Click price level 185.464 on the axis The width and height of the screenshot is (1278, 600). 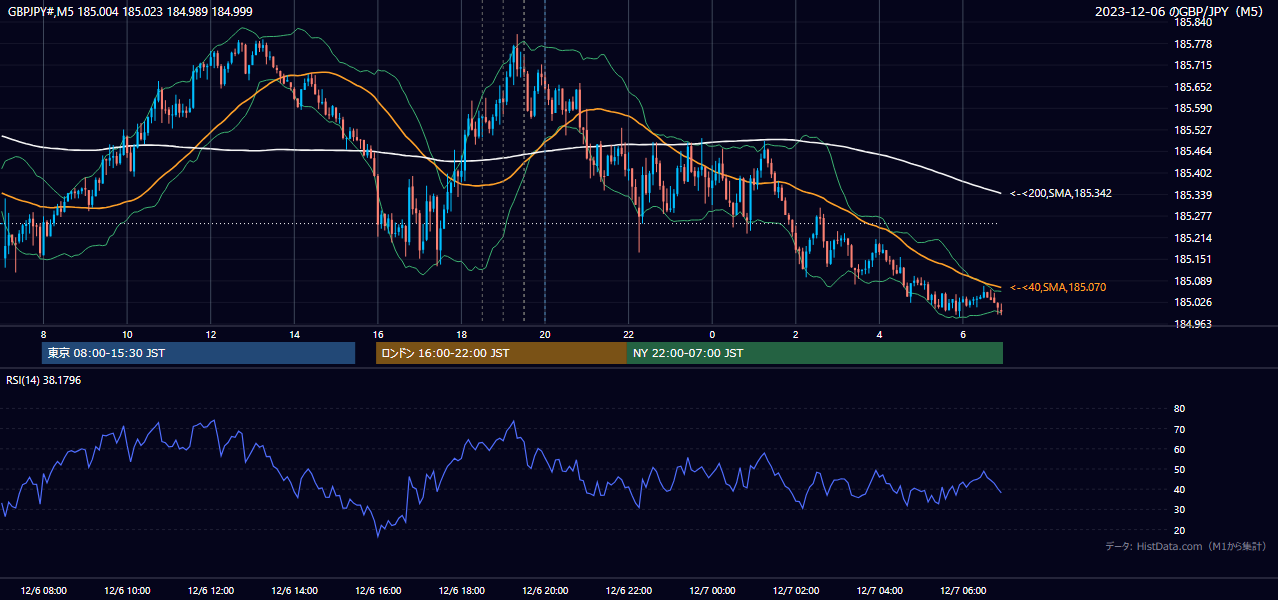[1192, 151]
